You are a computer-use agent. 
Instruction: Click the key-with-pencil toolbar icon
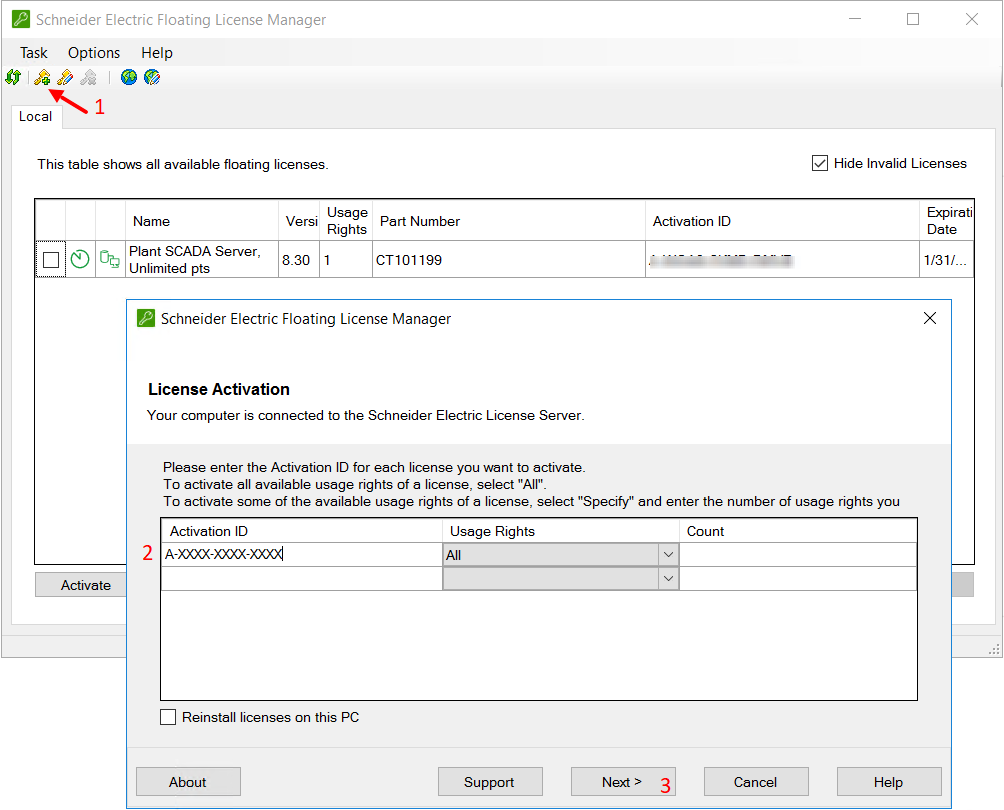(x=65, y=77)
